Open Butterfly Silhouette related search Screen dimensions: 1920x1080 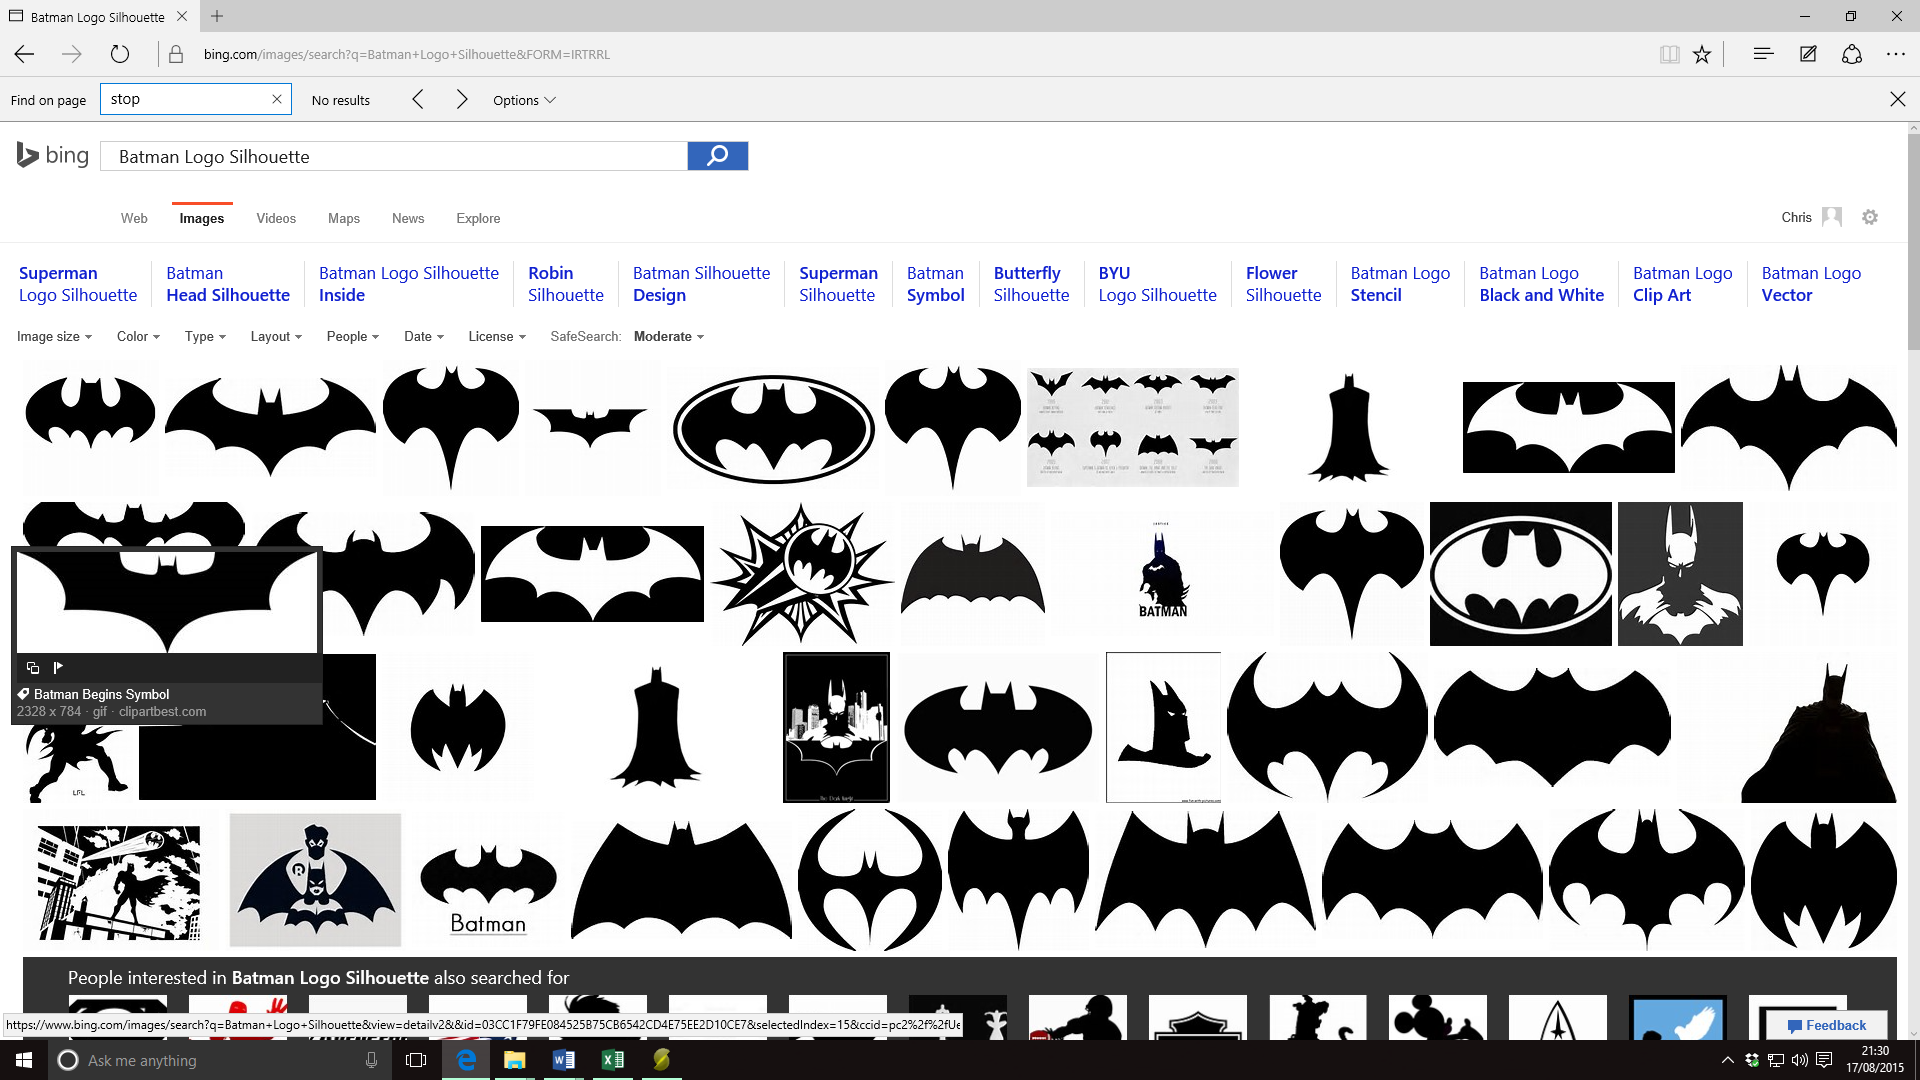(1031, 284)
